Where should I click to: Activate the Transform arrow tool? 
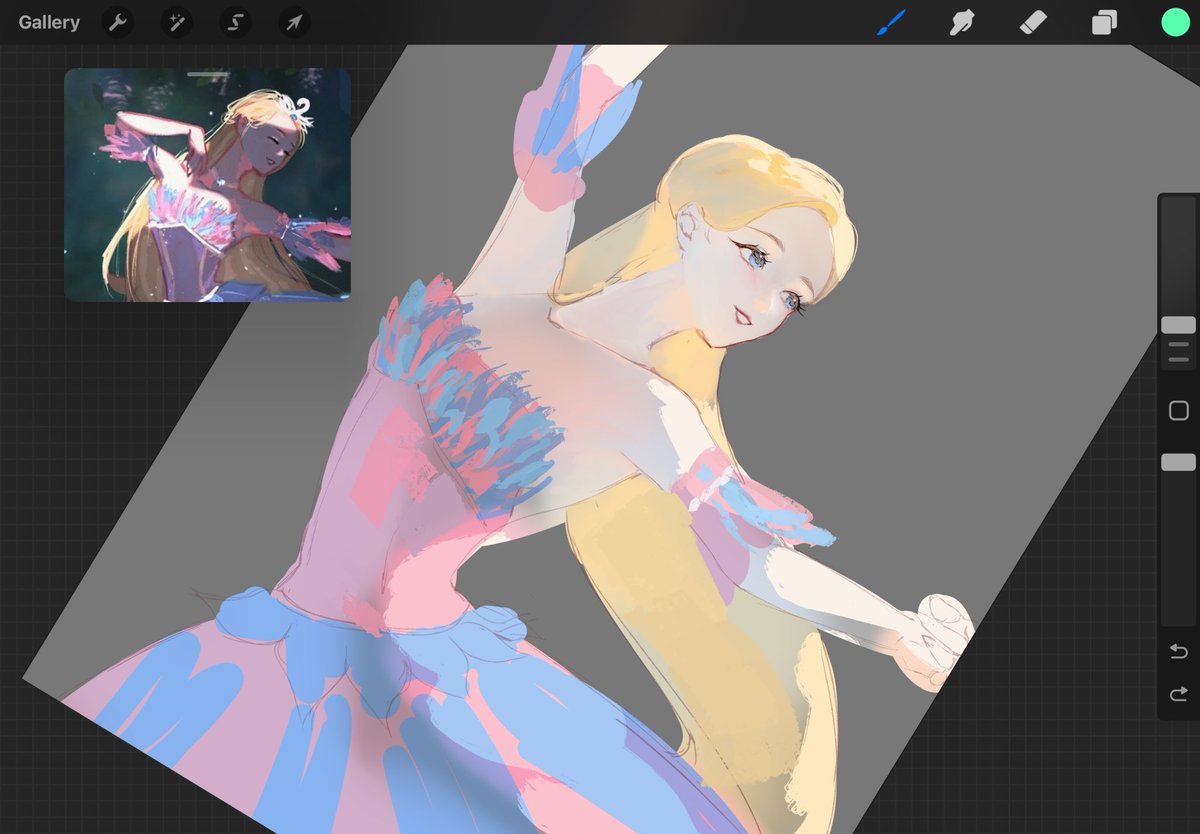[x=295, y=23]
